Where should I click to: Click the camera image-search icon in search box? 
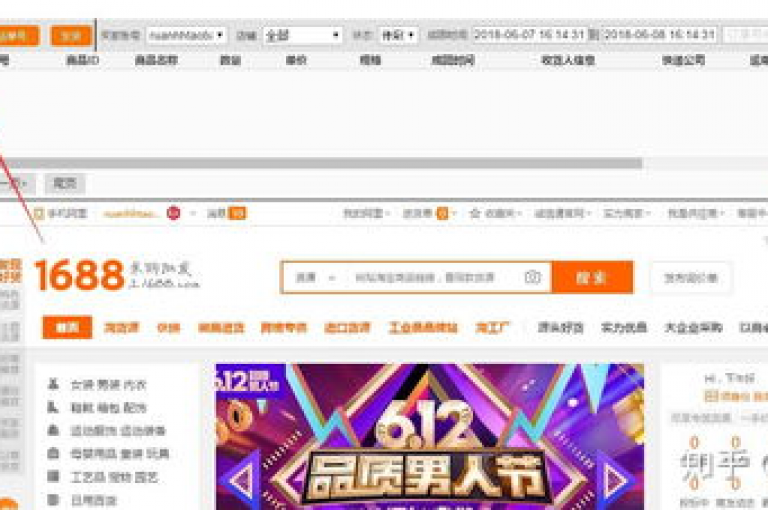[532, 277]
